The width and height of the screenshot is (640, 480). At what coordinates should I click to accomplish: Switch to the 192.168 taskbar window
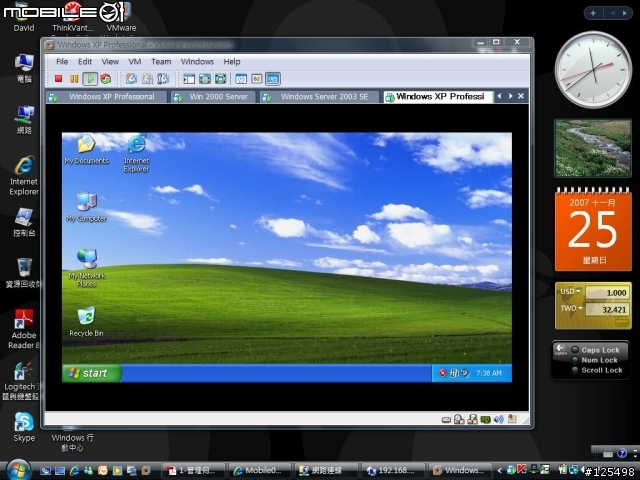pos(392,471)
